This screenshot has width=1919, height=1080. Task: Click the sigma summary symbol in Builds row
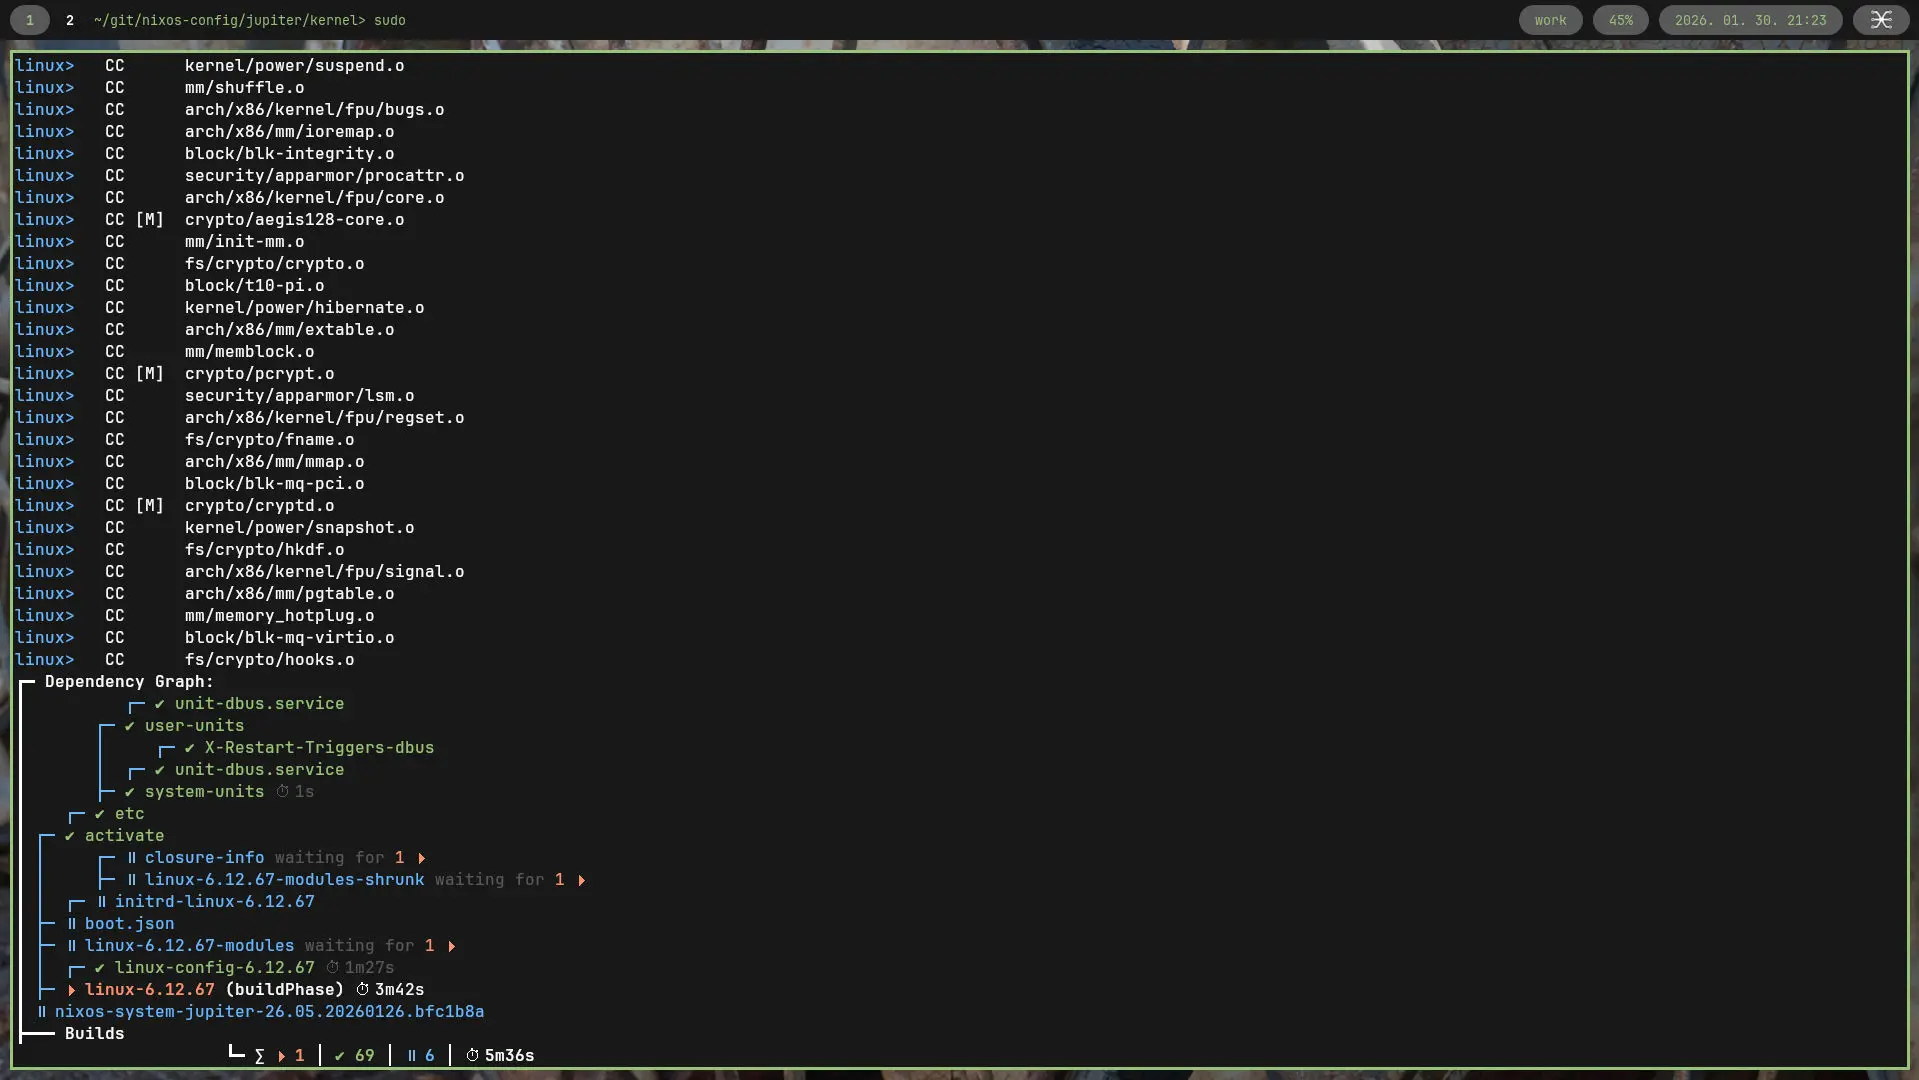260,1056
